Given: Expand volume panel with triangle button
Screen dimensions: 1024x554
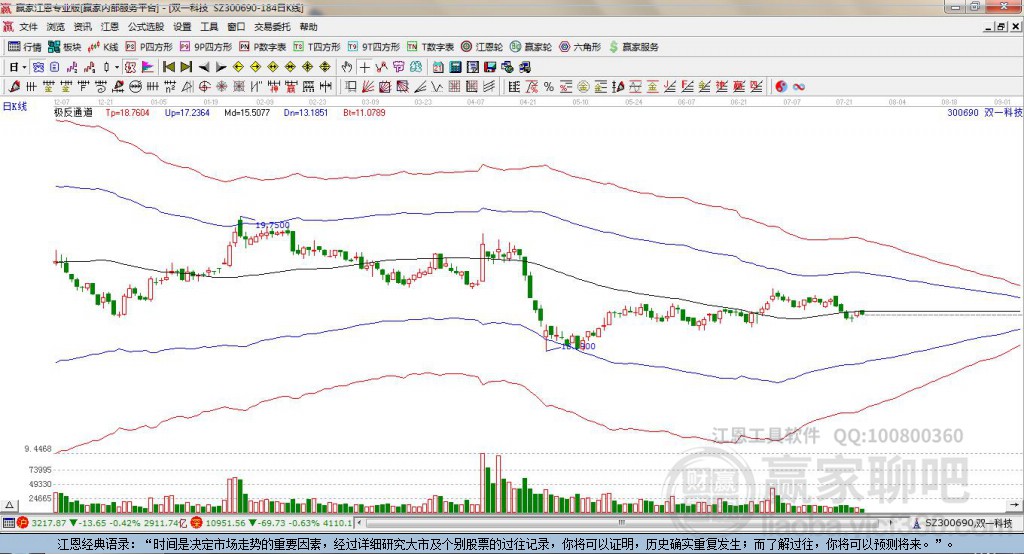Looking at the screenshot, I should pyautogui.click(x=9, y=505).
